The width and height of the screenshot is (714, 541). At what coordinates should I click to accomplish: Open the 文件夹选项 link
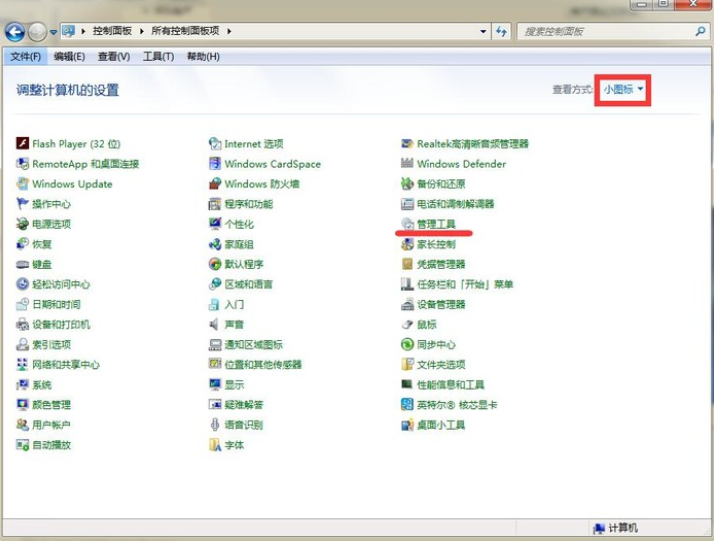(x=441, y=364)
